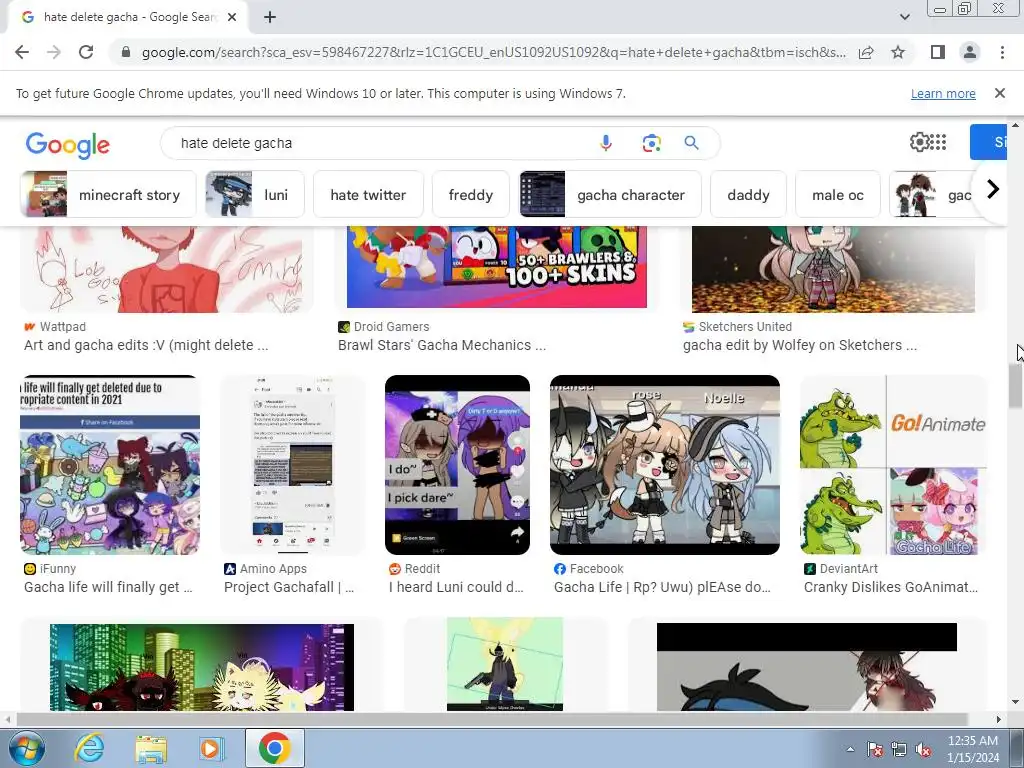Screen dimensions: 1024x768
Task: Search by image with Lens icon
Action: 651,143
